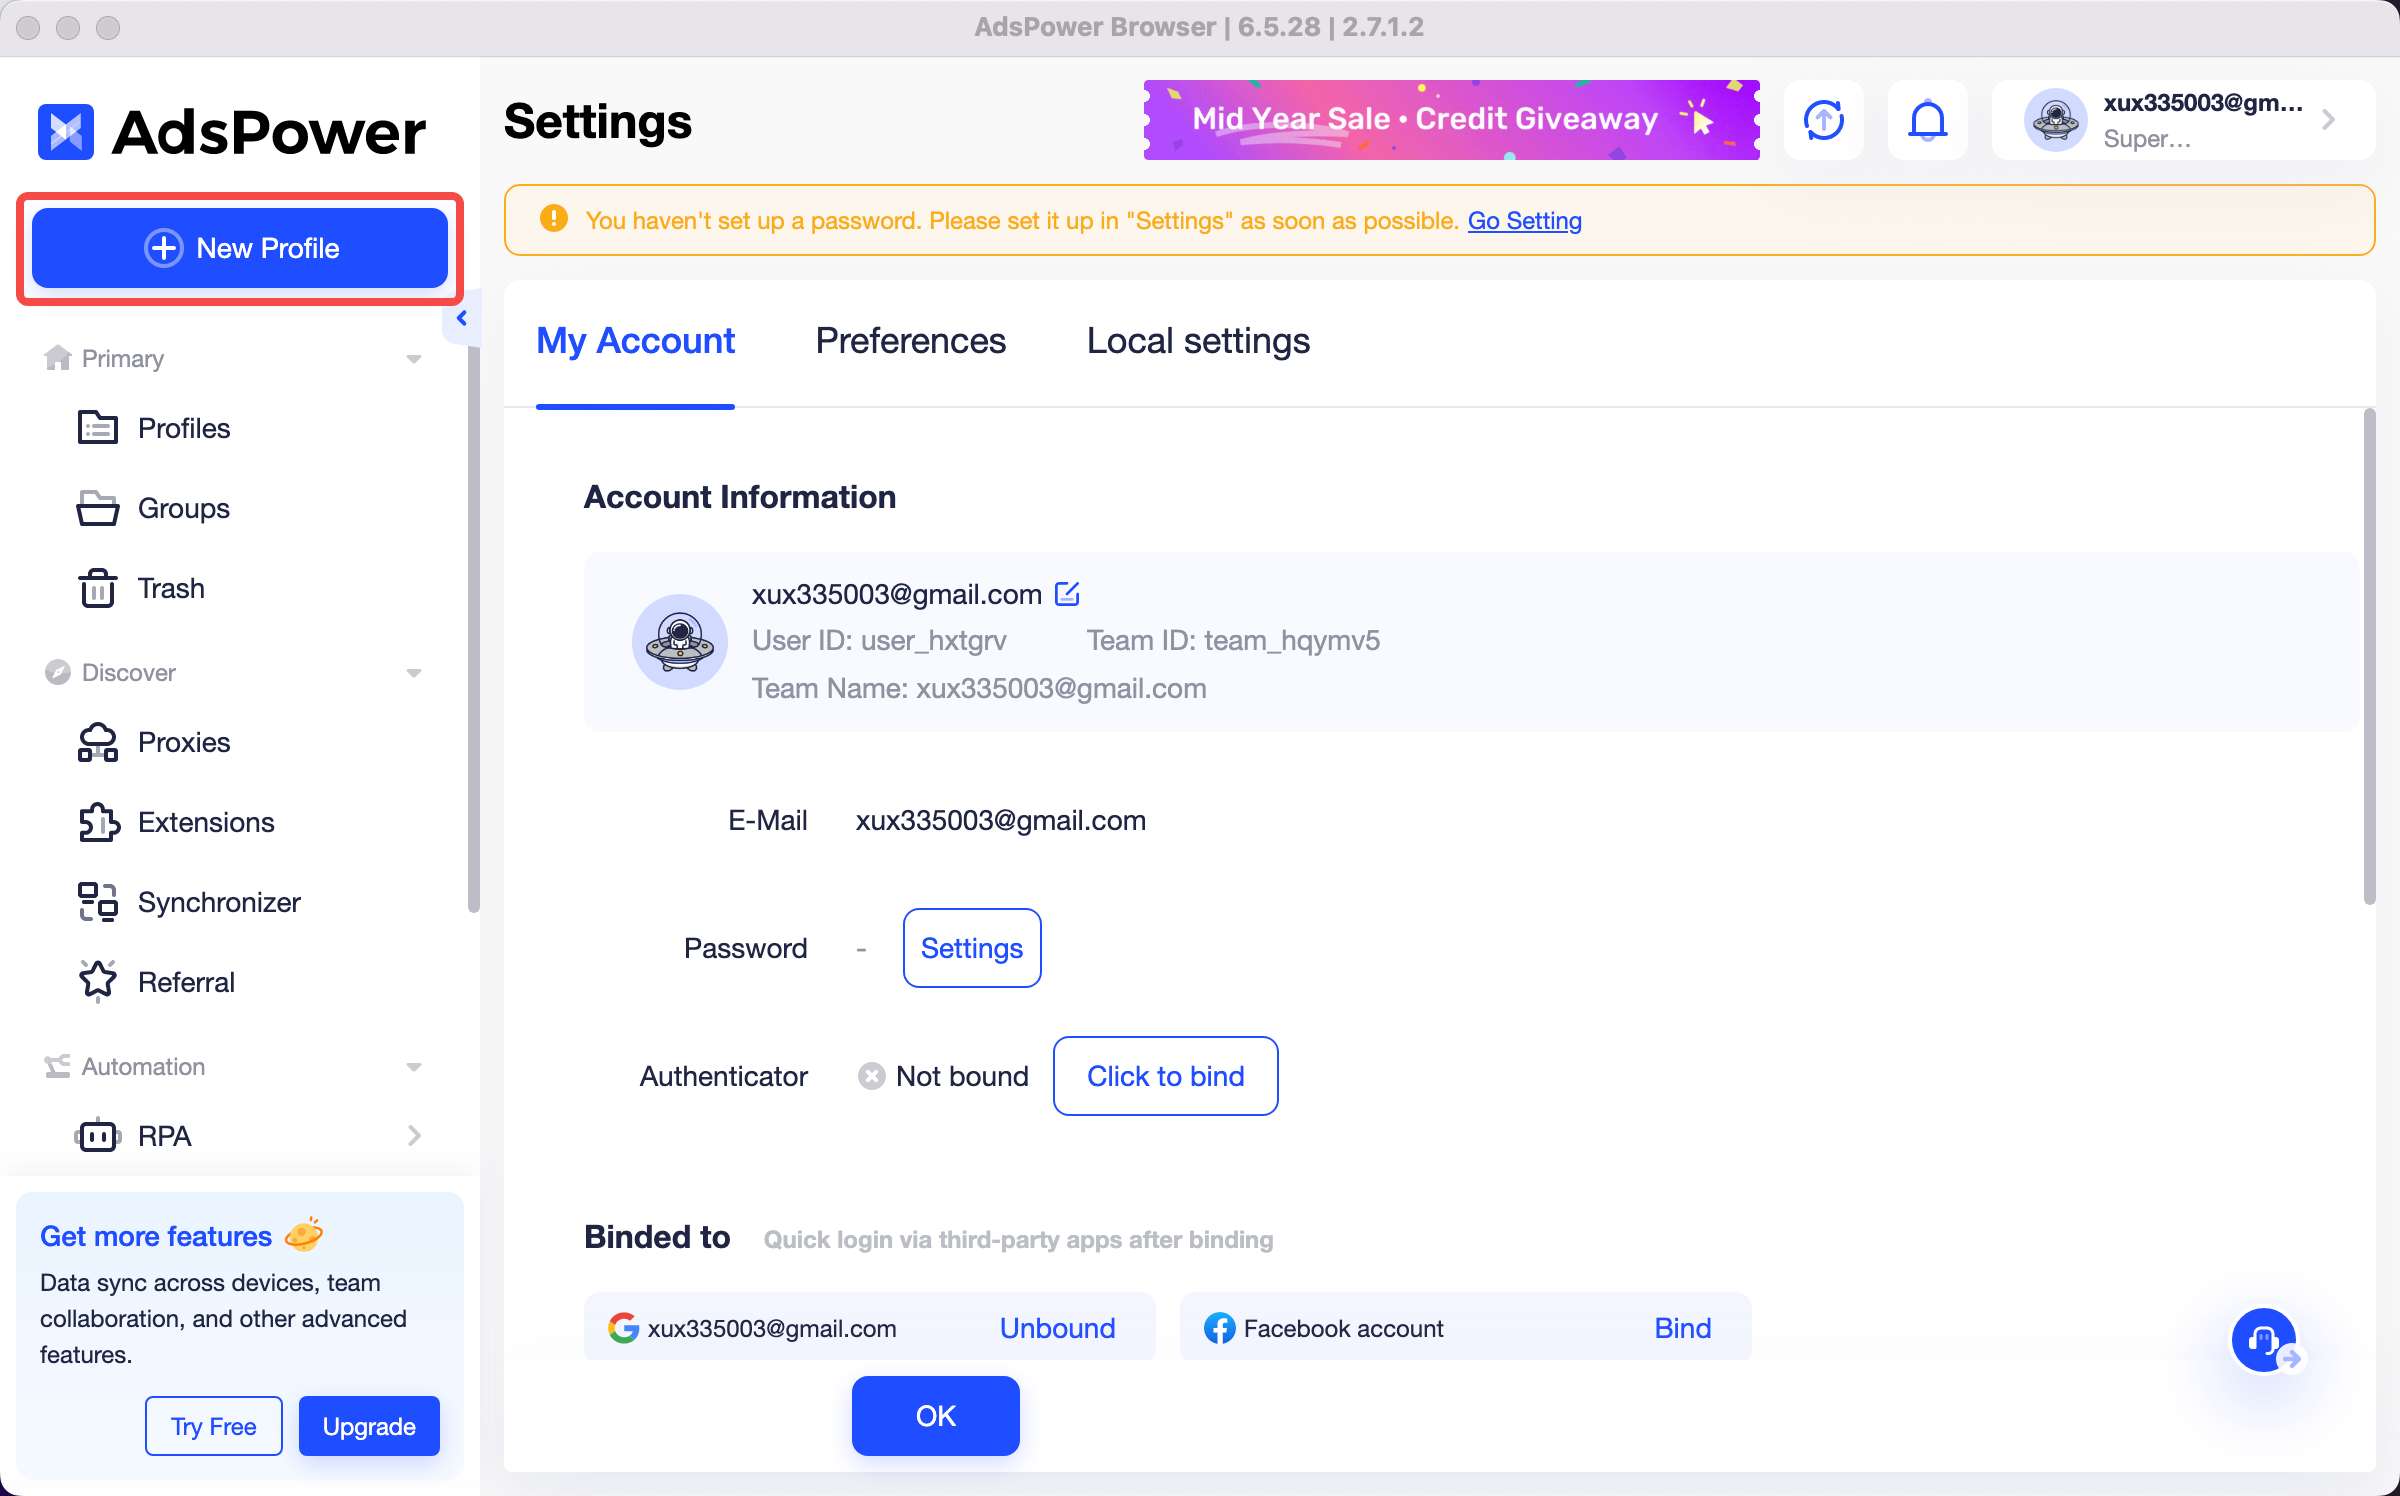The height and width of the screenshot is (1496, 2400).
Task: Switch to the Local settings tab
Action: [1198, 341]
